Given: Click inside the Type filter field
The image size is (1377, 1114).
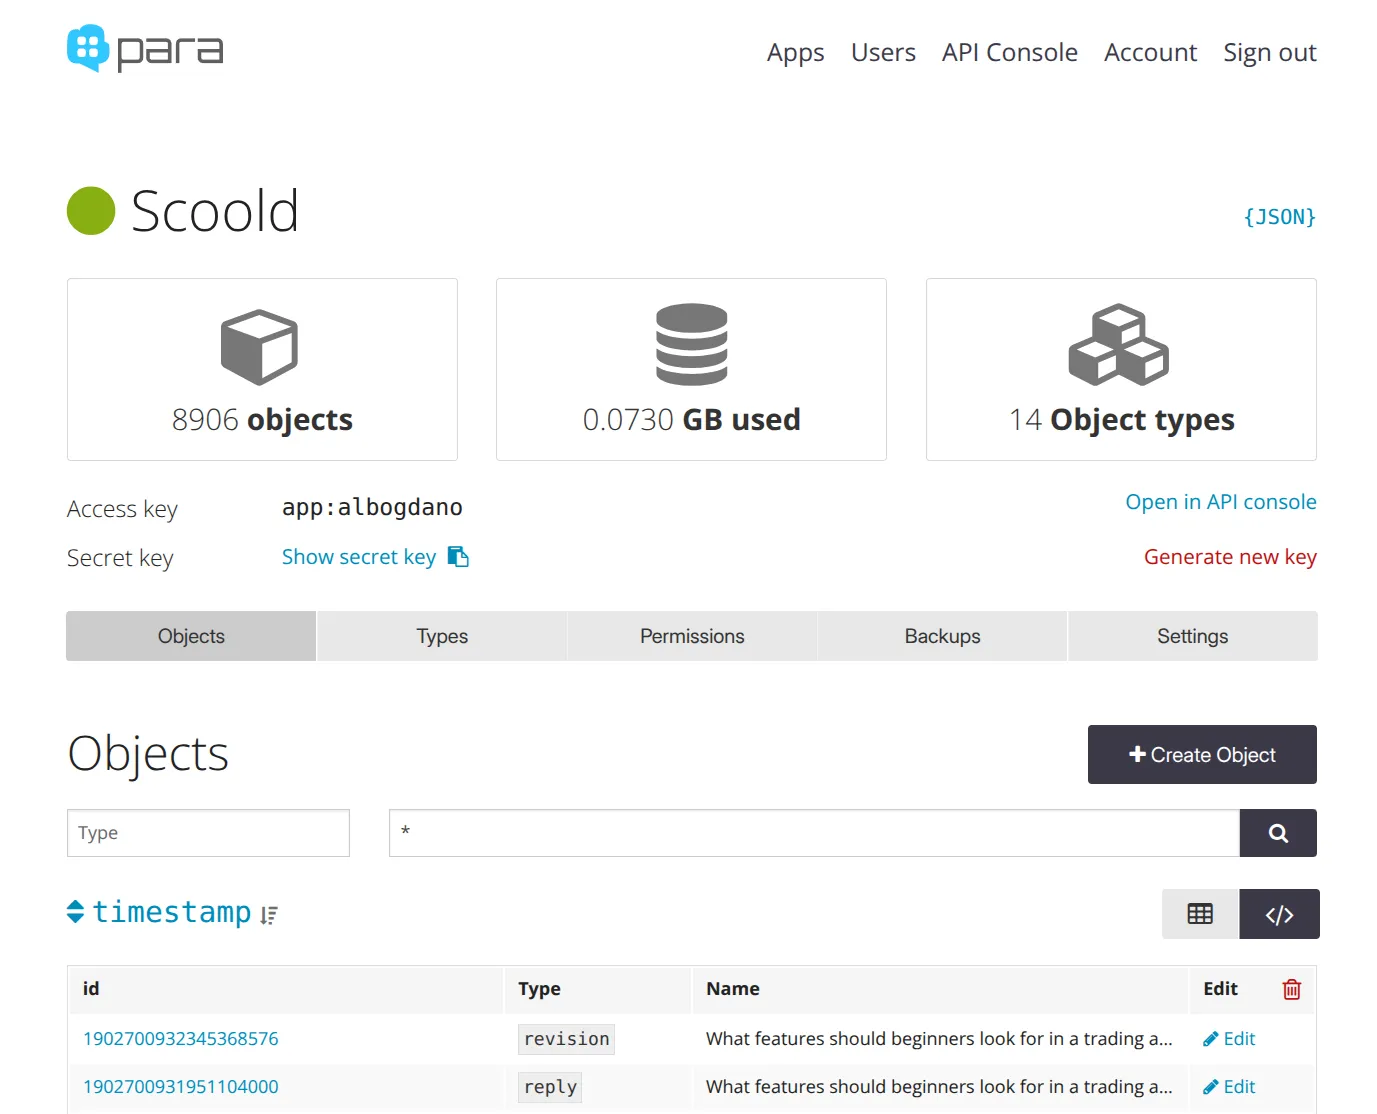Looking at the screenshot, I should coord(207,832).
